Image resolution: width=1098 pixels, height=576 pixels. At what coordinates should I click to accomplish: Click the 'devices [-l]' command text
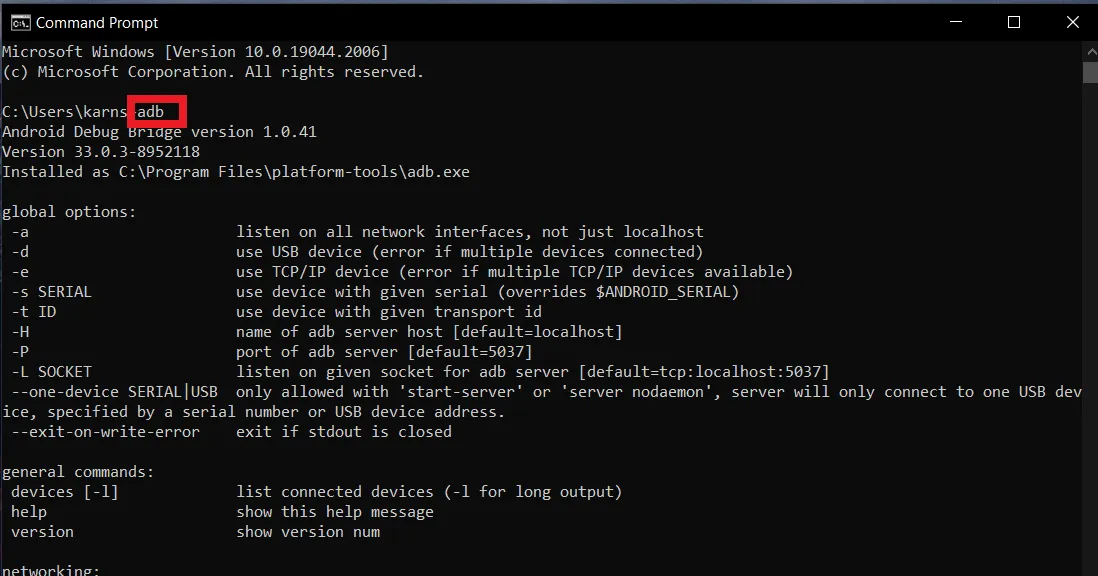pos(65,492)
